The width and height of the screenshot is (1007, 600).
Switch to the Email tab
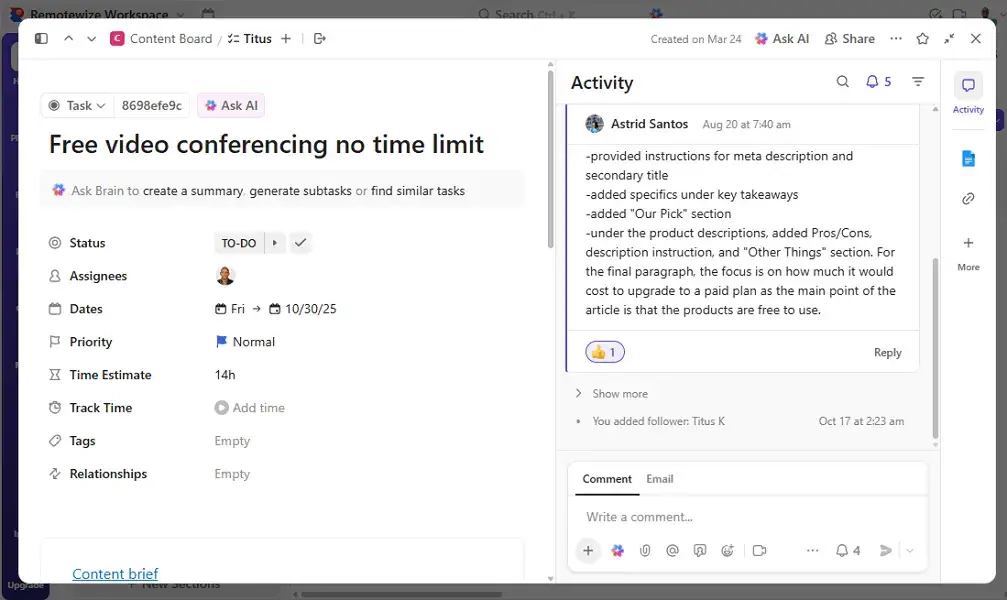click(659, 479)
